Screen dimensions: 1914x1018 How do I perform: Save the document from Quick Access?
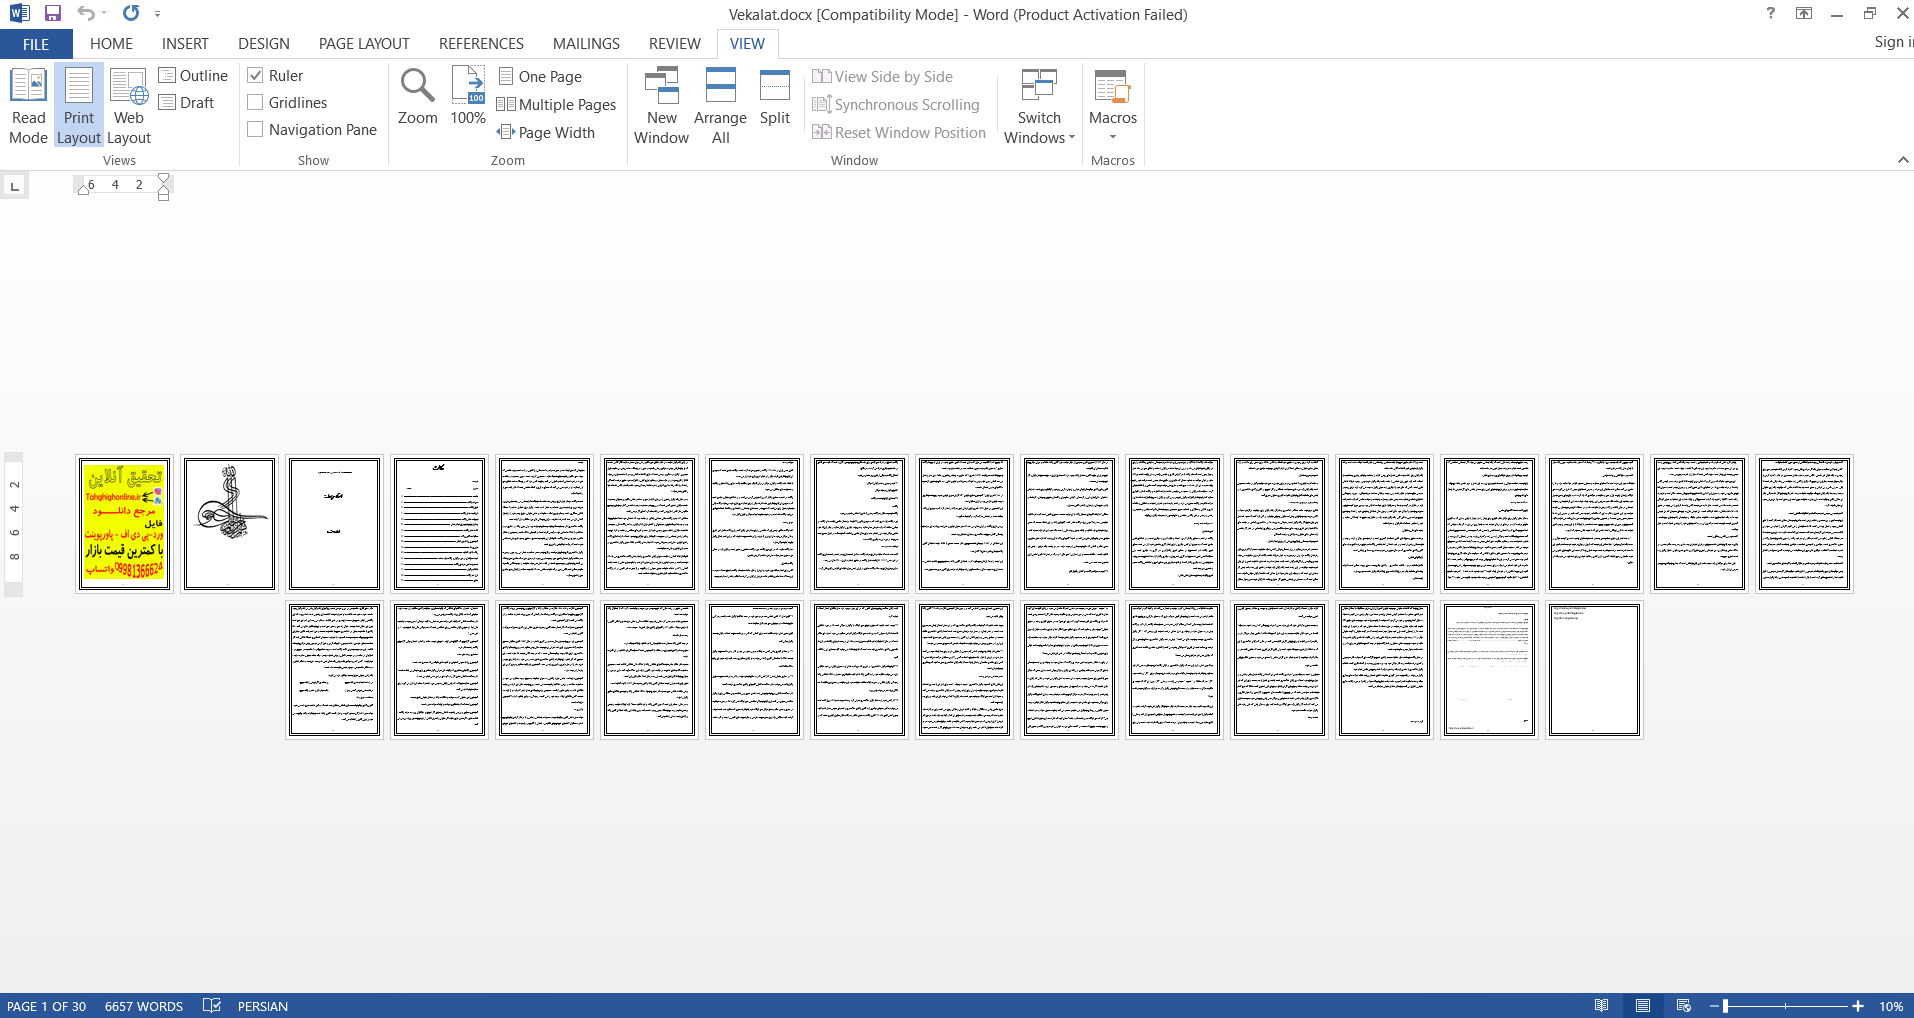[53, 14]
